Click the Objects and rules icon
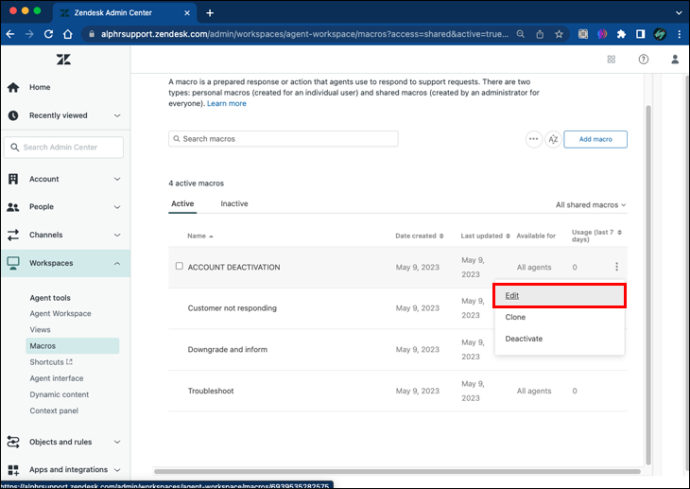The width and height of the screenshot is (690, 489). (x=13, y=441)
